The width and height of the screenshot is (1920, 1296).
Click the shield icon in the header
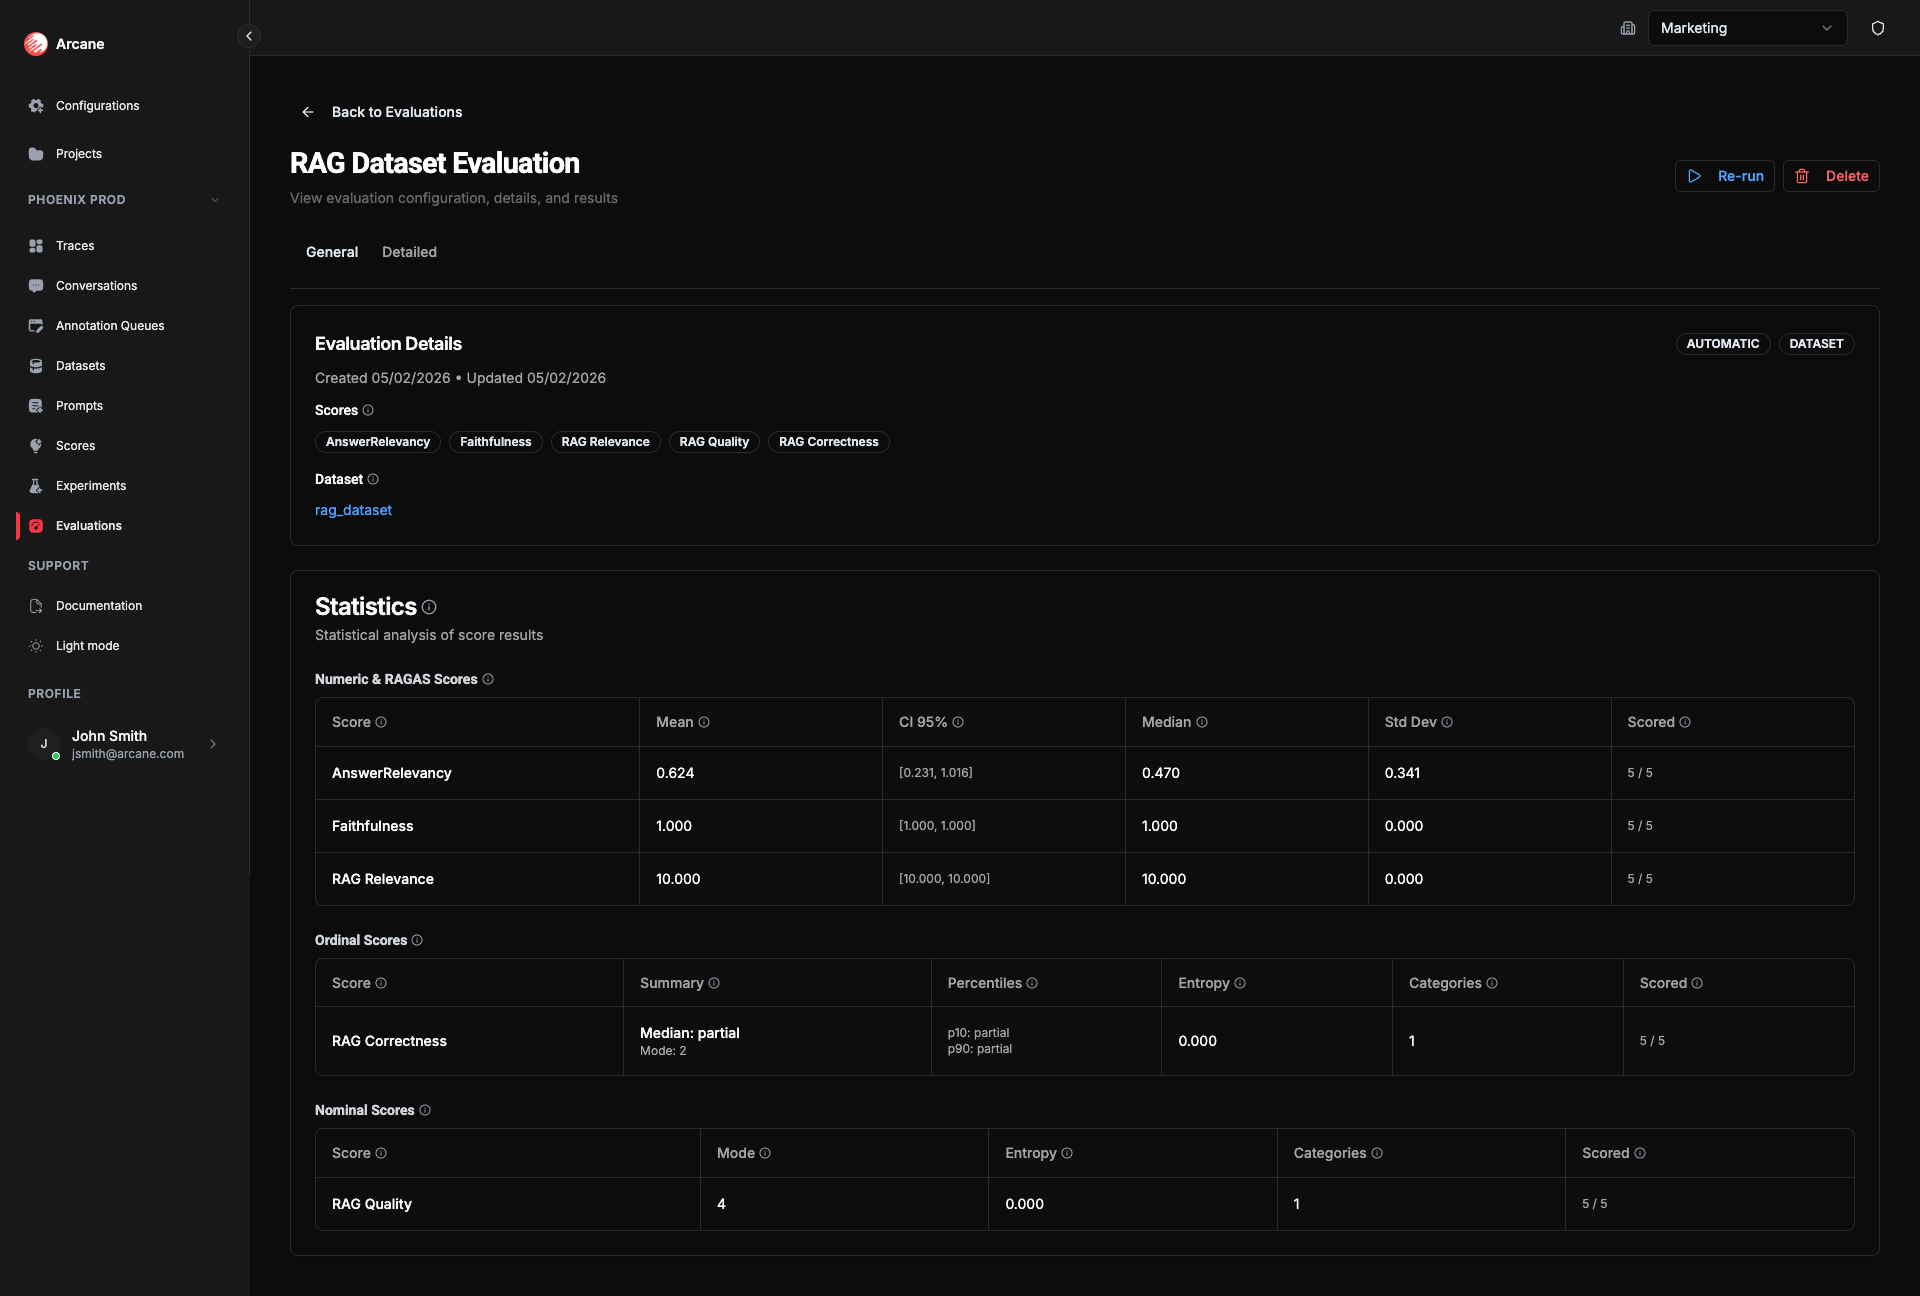click(1878, 28)
